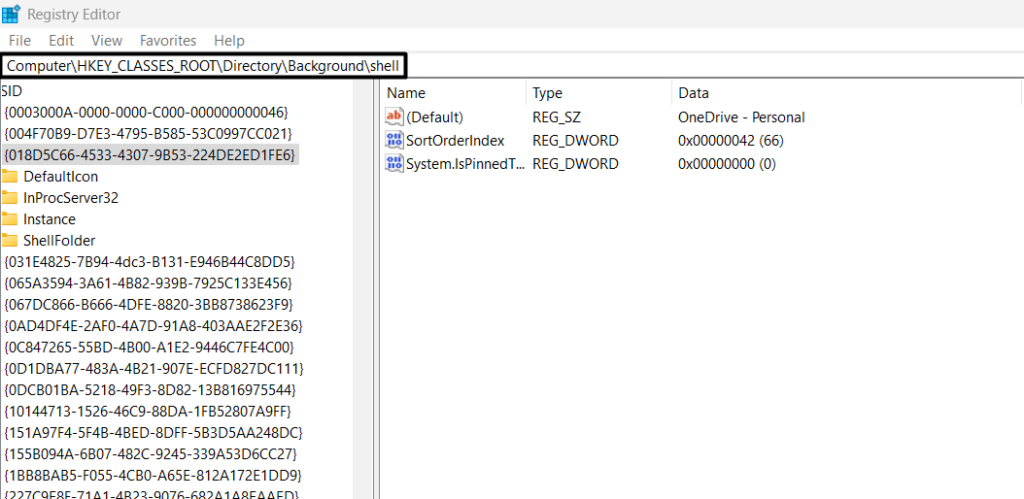1024x499 pixels.
Task: Sort values by the Name column header
Action: [x=406, y=93]
